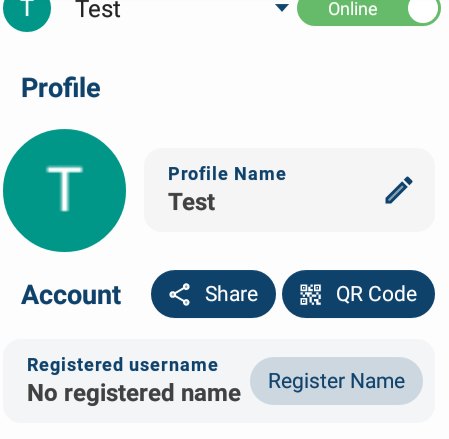Click the profile name value Test in the card
The width and height of the screenshot is (449, 439).
[192, 202]
